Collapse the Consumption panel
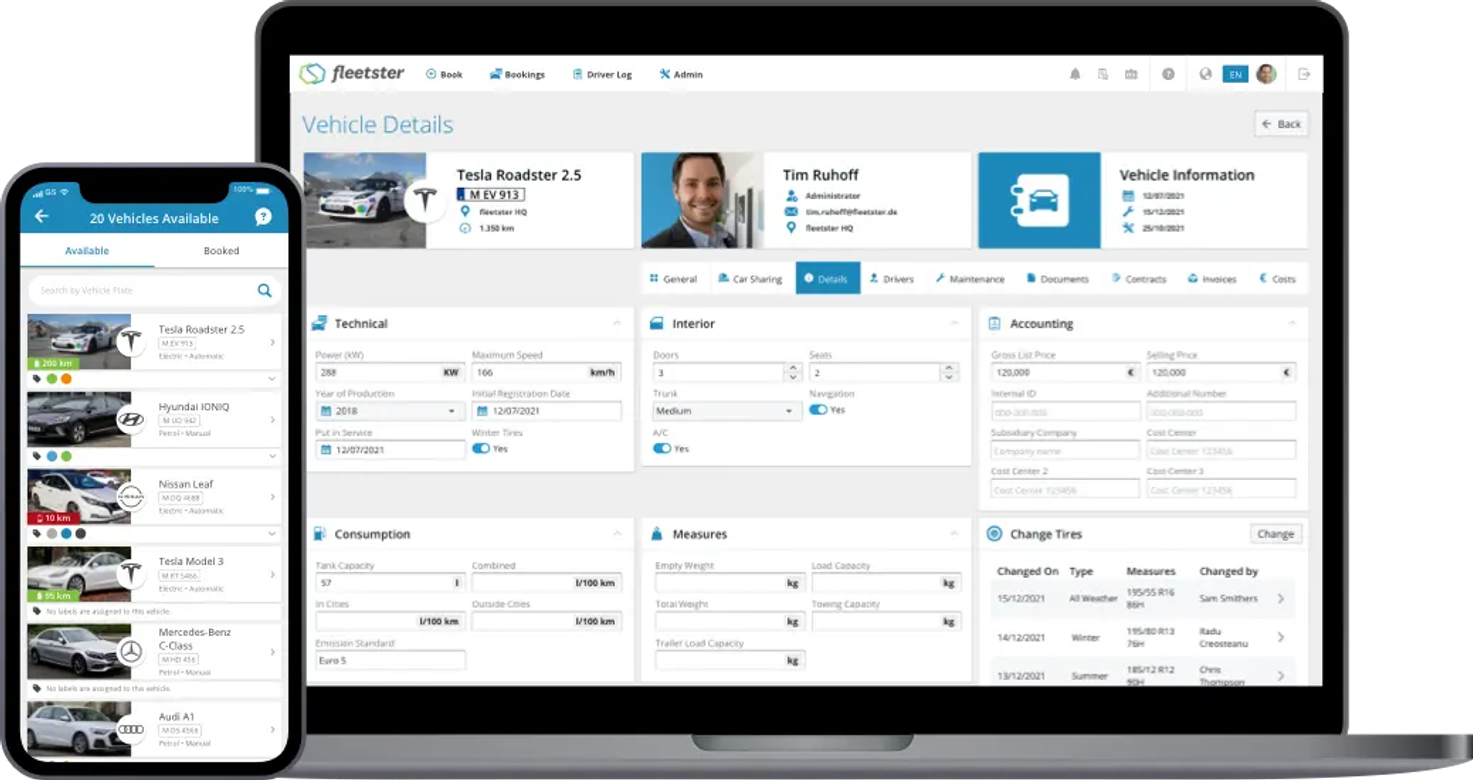The image size is (1473, 780). [x=617, y=534]
